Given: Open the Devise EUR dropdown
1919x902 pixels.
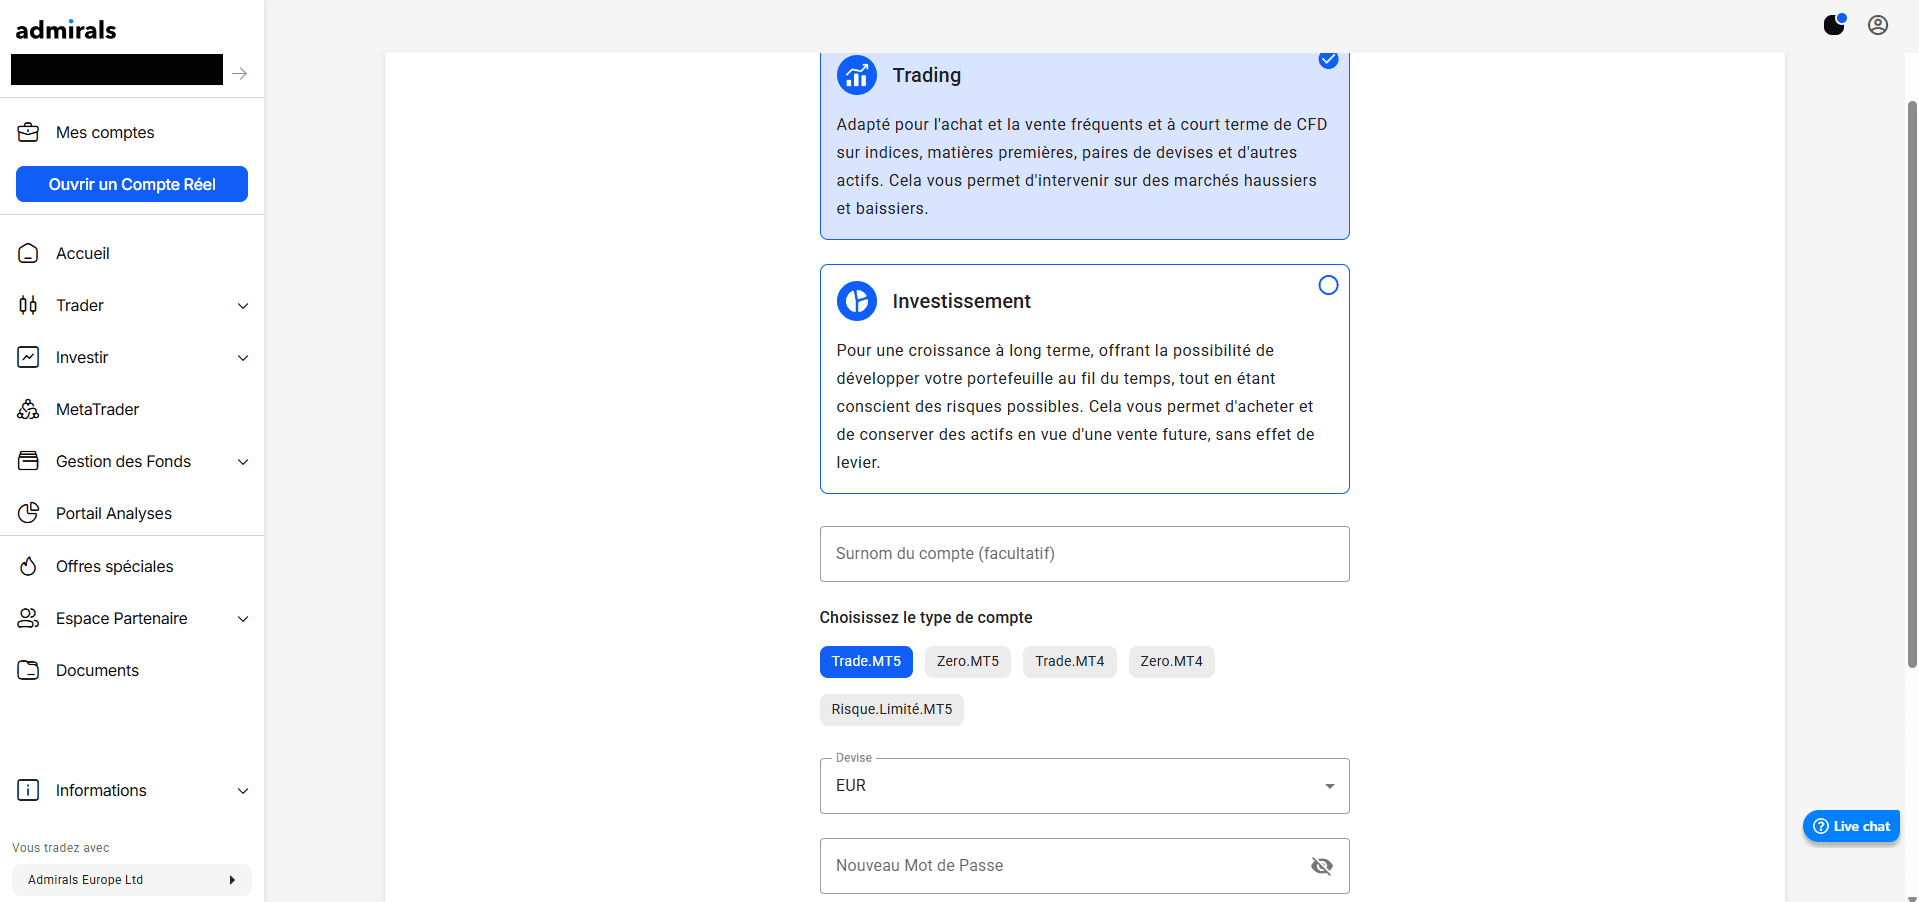Looking at the screenshot, I should tap(1084, 786).
